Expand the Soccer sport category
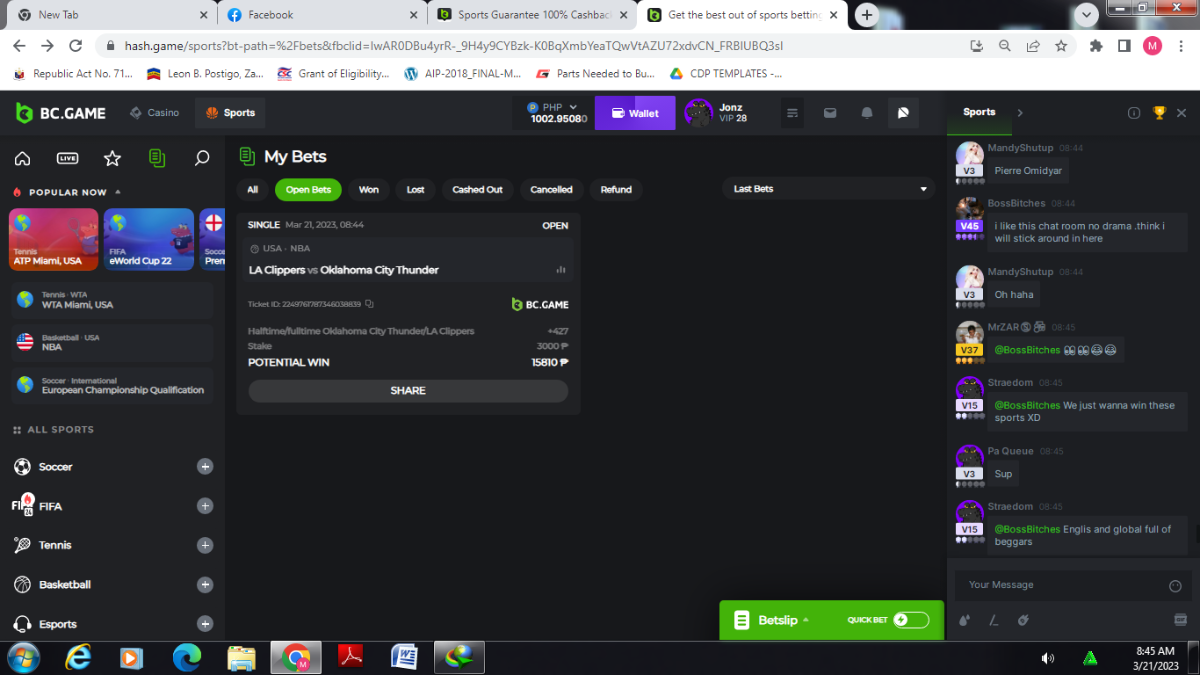Screen dimensions: 1200x675 point(205,467)
